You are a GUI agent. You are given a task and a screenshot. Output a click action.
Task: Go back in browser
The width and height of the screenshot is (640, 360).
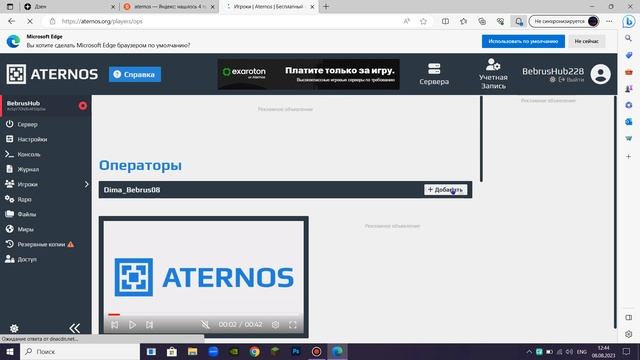pyautogui.click(x=11, y=21)
